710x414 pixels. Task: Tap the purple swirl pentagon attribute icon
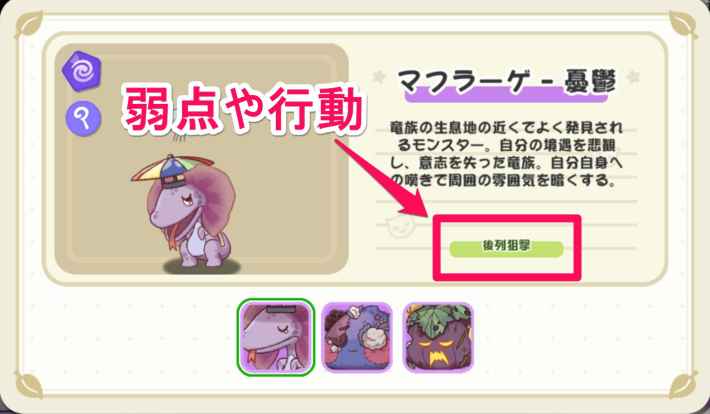82,71
